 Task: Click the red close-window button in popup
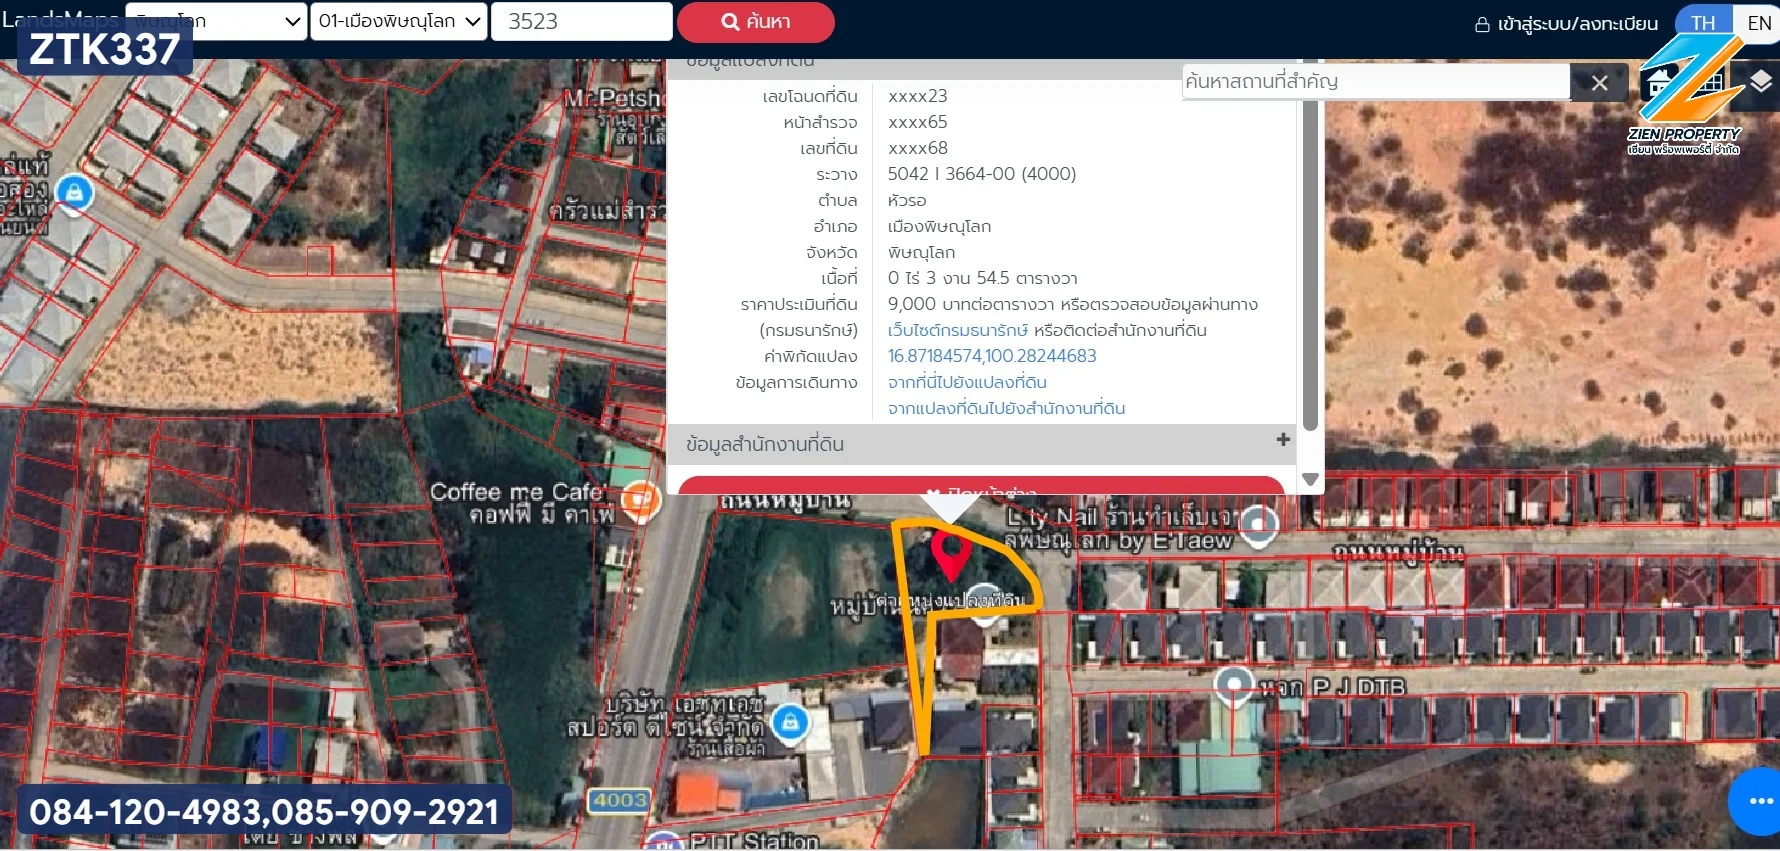click(981, 486)
